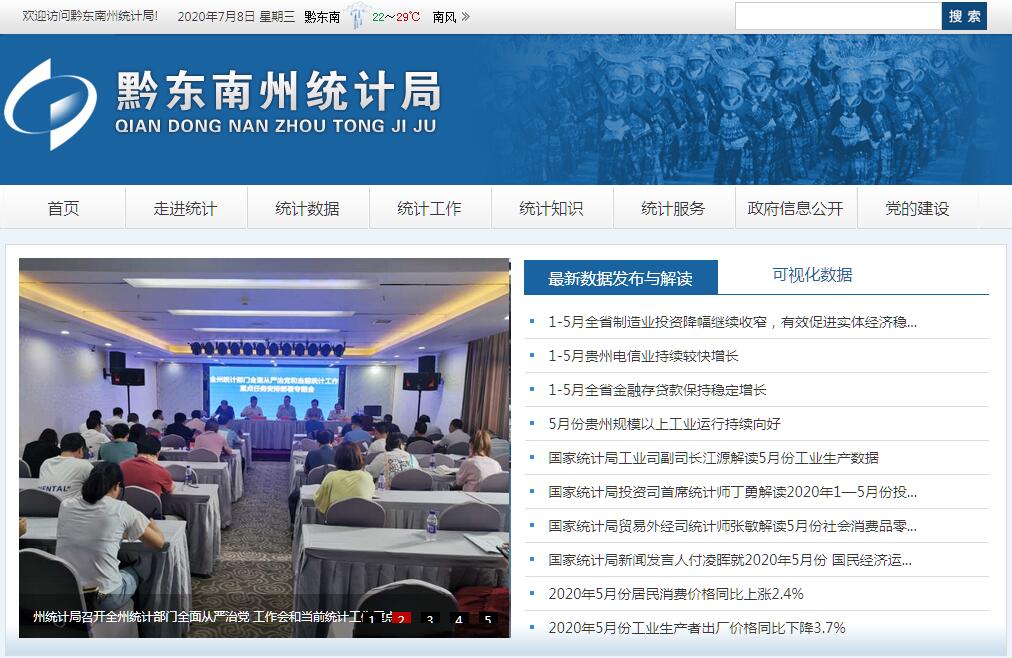
Task: Open the 党的建设 menu item
Action: 917,208
